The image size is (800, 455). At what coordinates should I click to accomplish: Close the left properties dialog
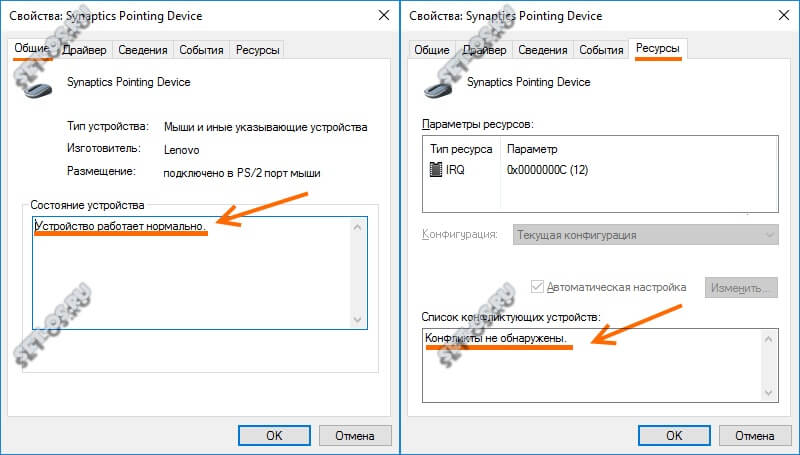pyautogui.click(x=384, y=15)
